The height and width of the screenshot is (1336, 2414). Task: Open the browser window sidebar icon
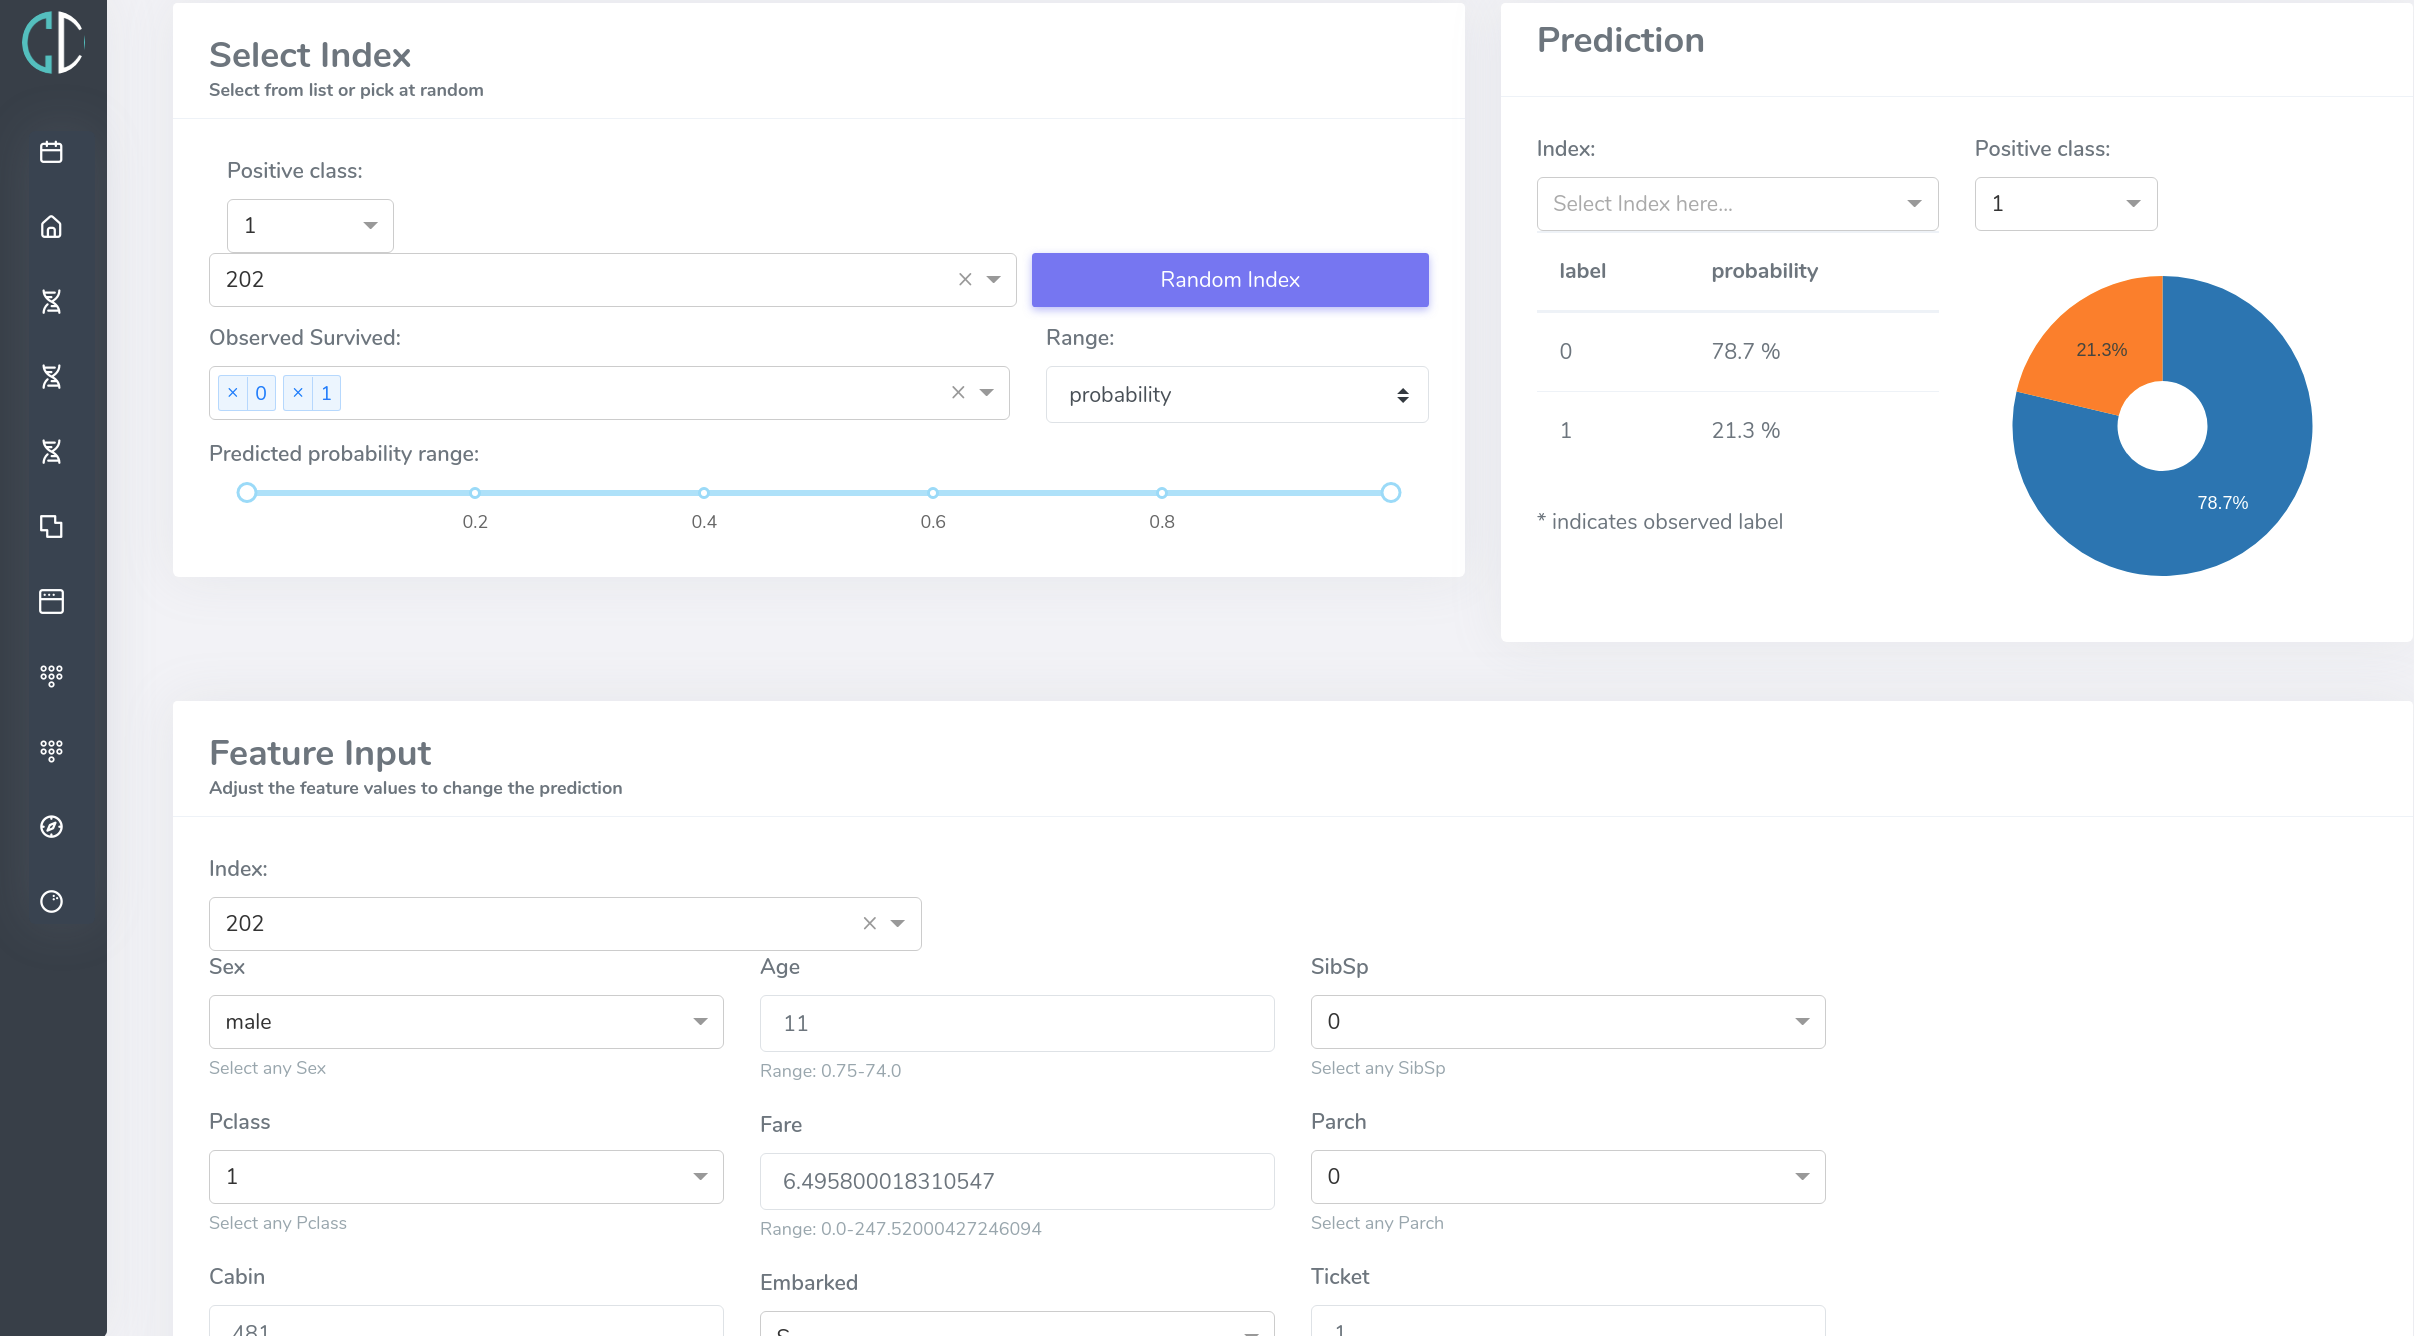51,601
